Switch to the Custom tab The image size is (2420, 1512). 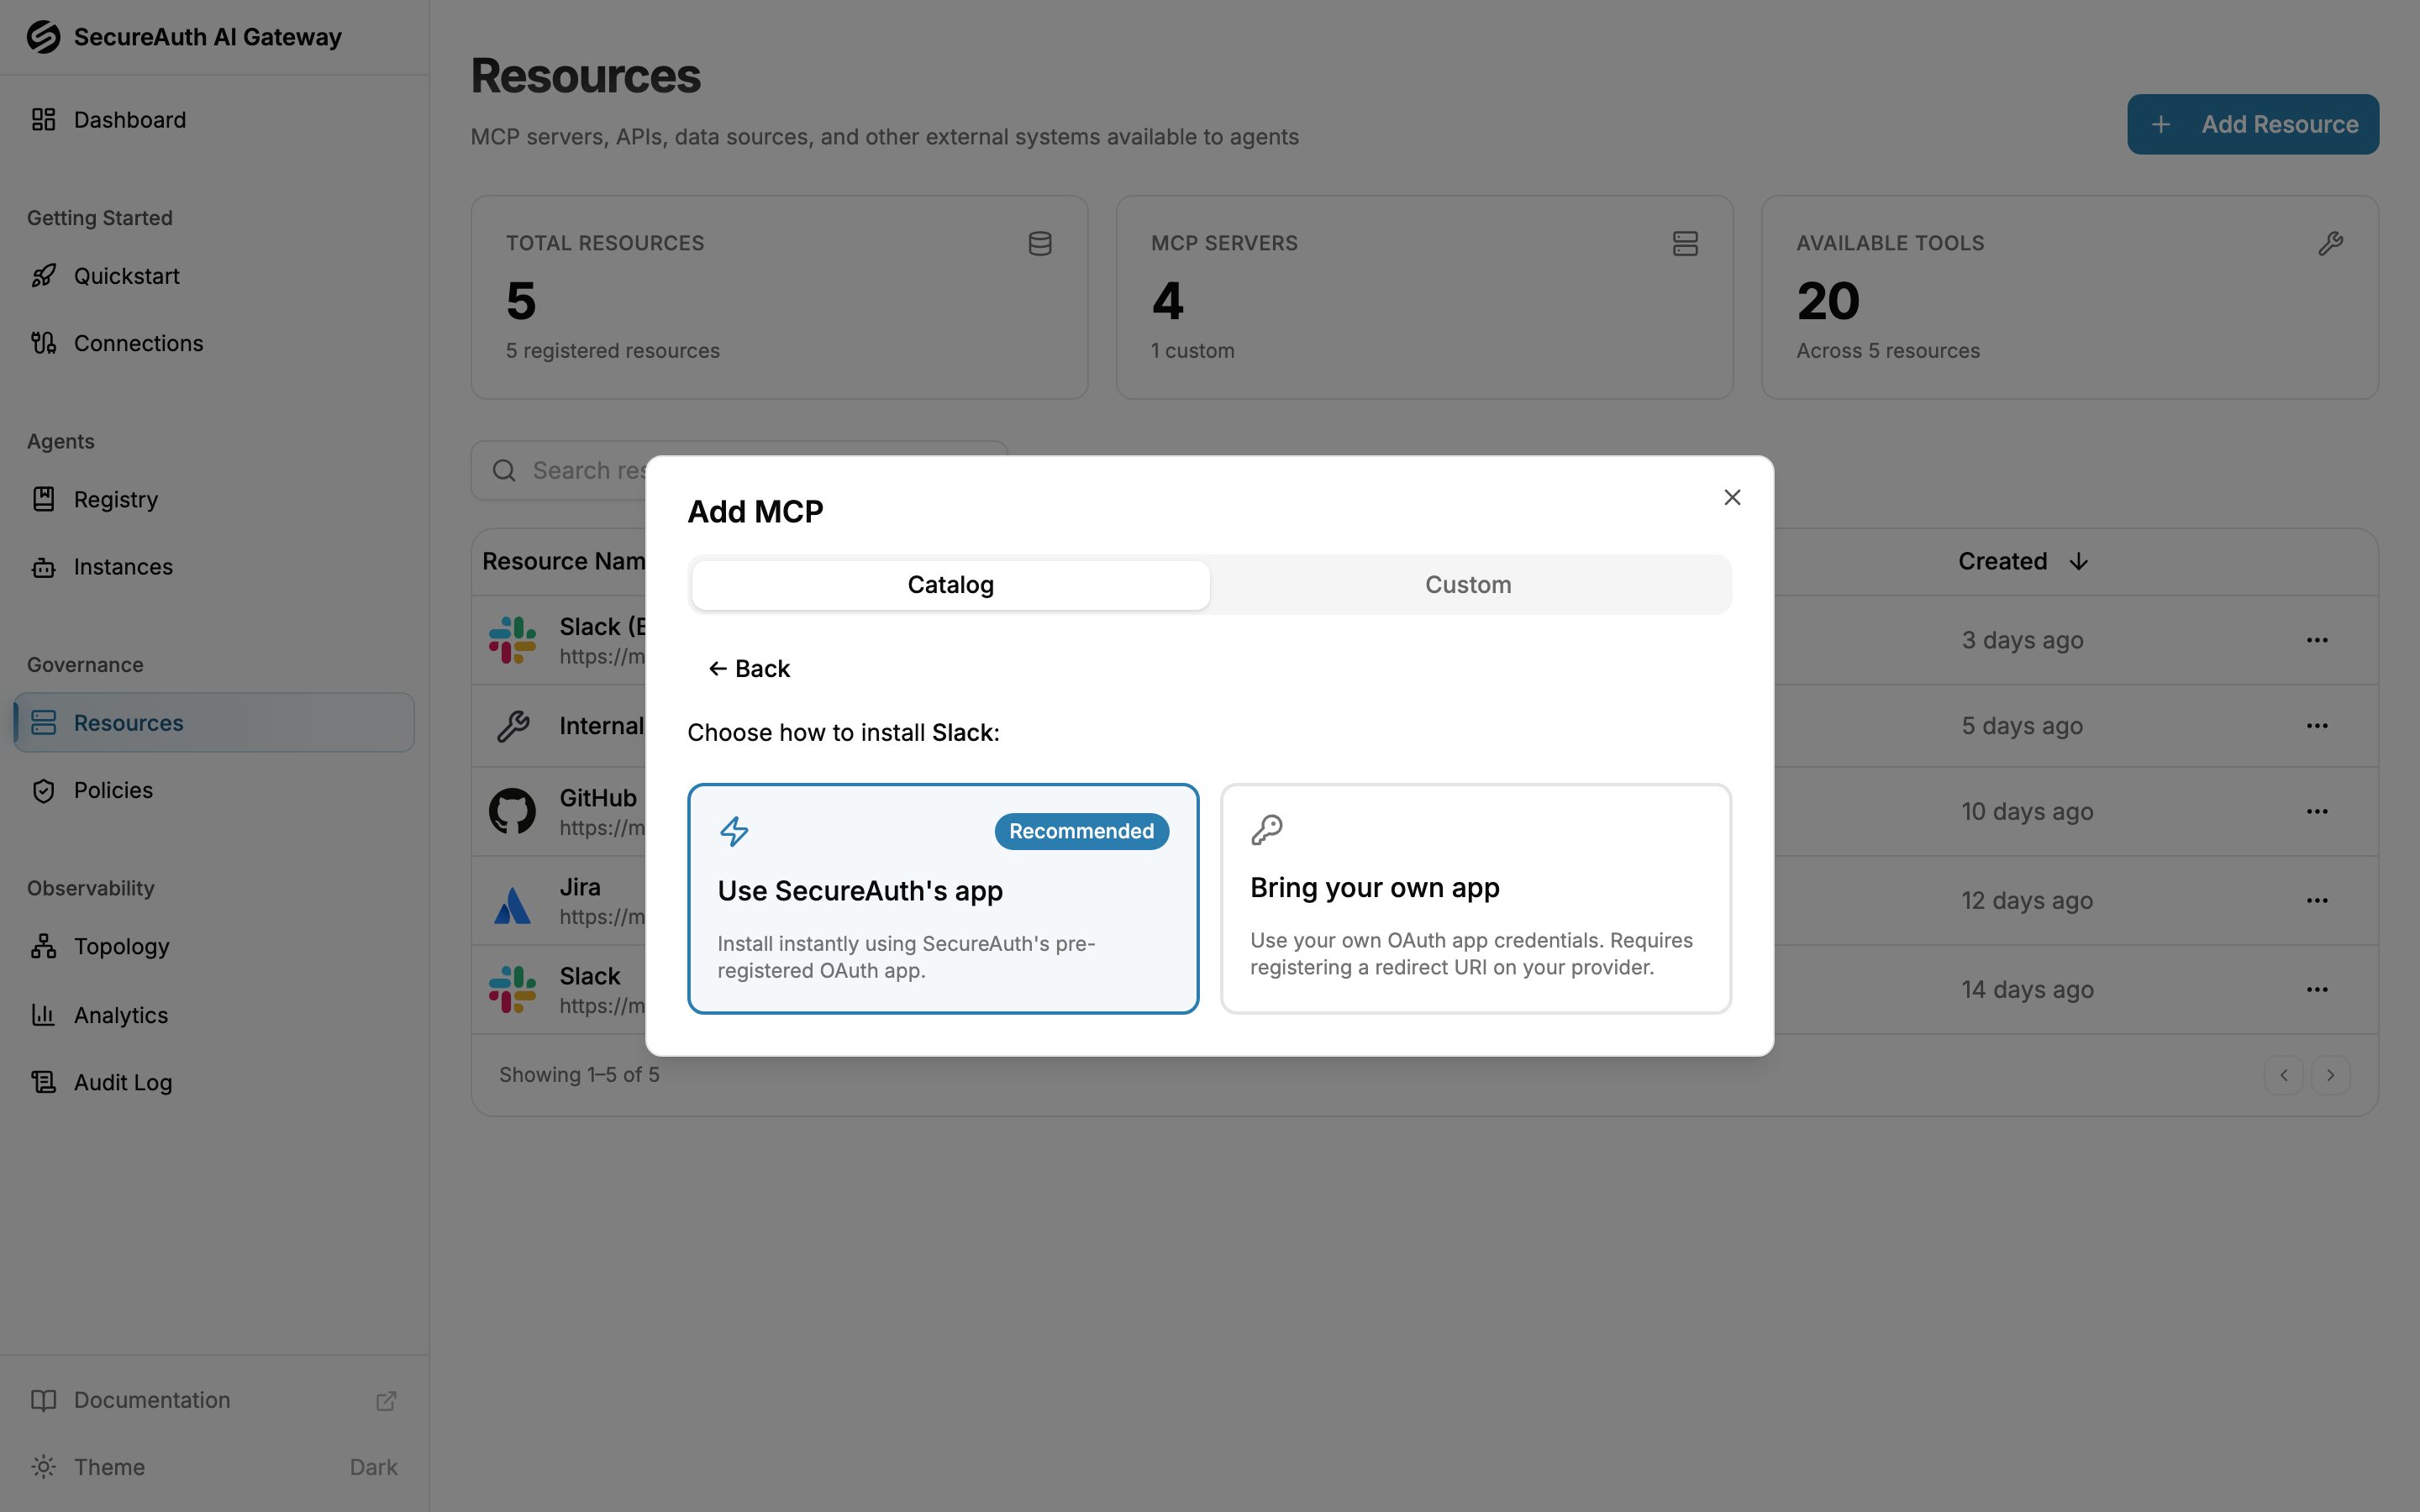click(1468, 585)
